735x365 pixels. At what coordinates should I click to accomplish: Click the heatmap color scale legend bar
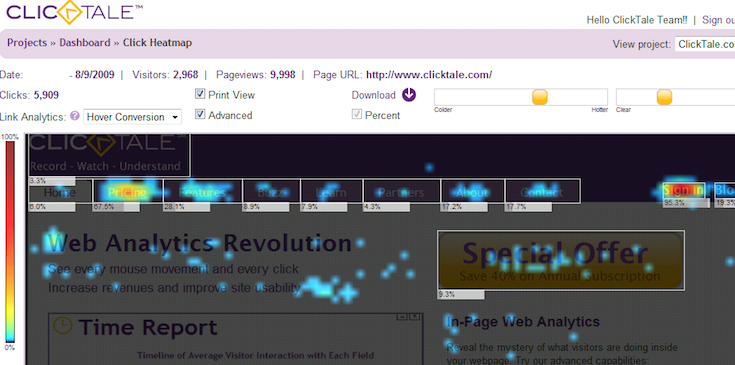coord(10,242)
